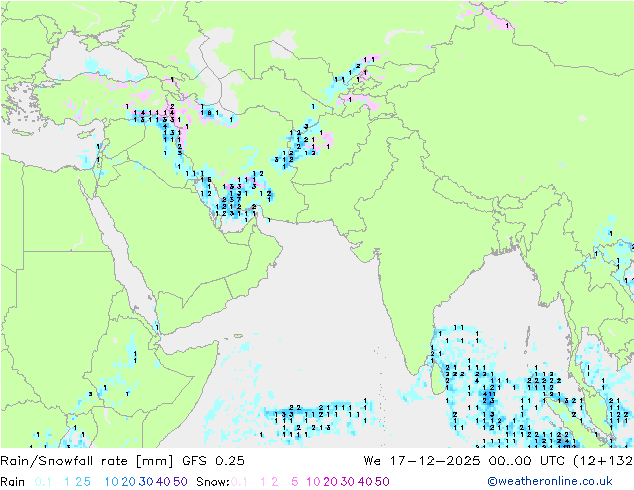Pick the rain legend value 5
The image size is (634, 490).
tap(88, 481)
